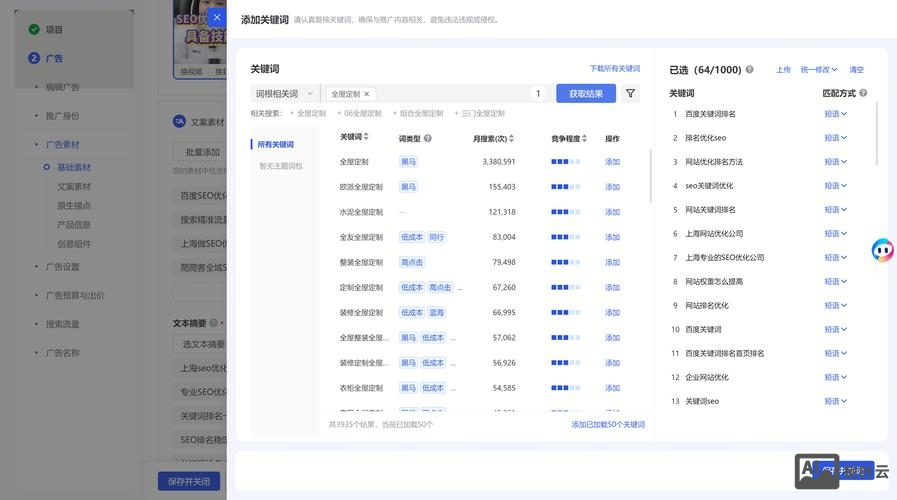Viewport: 897px width, 500px height.
Task: Add keyword 水泥全屋定制
Action: point(612,212)
